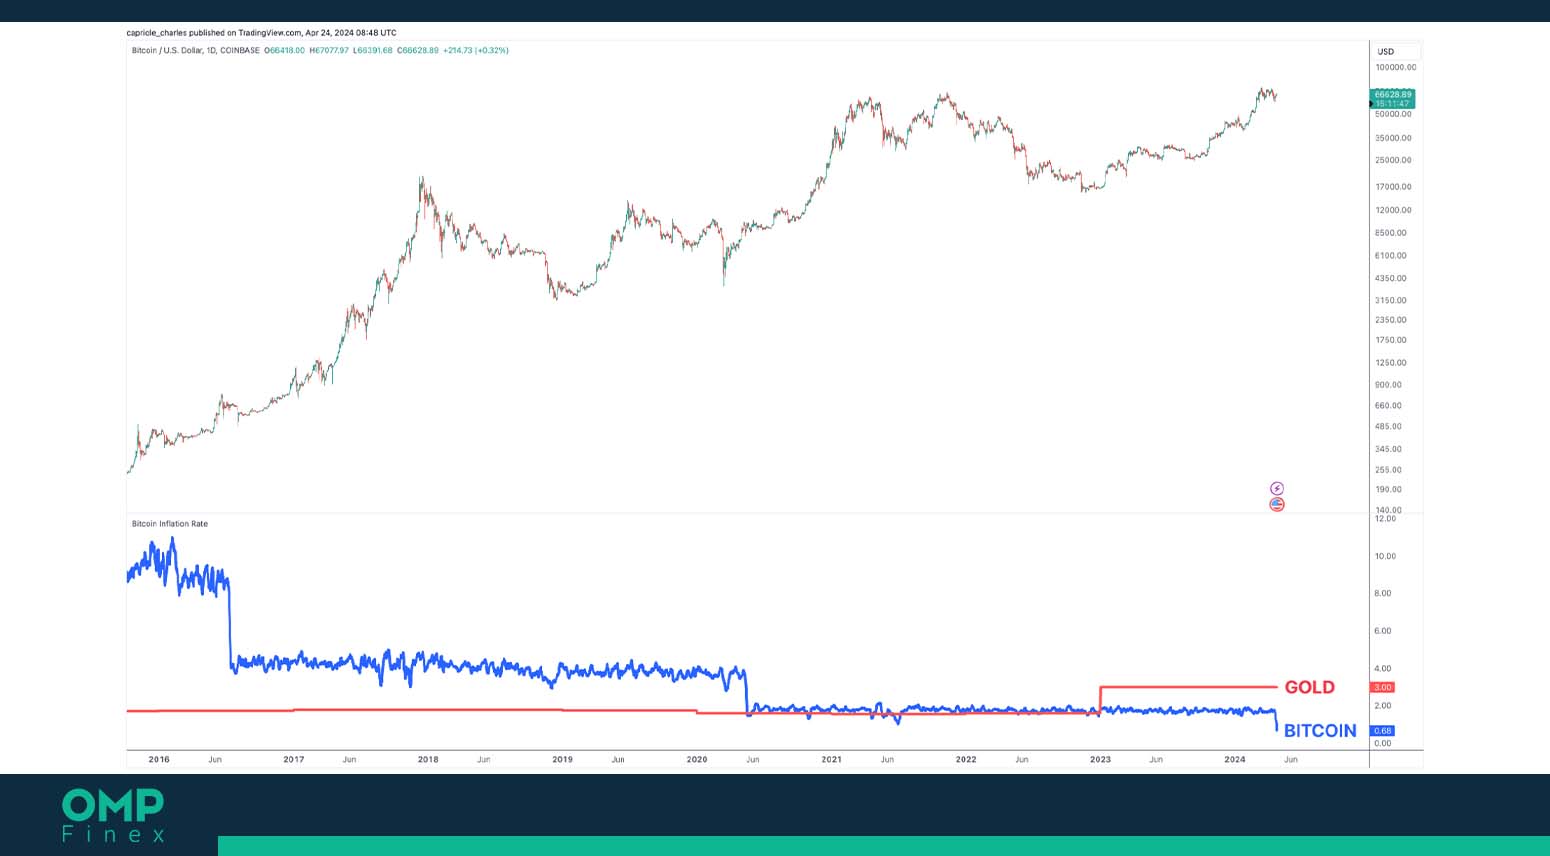Viewport: 1550px width, 856px height.
Task: Click the capriole_charles published on TradingView header
Action: (x=261, y=33)
